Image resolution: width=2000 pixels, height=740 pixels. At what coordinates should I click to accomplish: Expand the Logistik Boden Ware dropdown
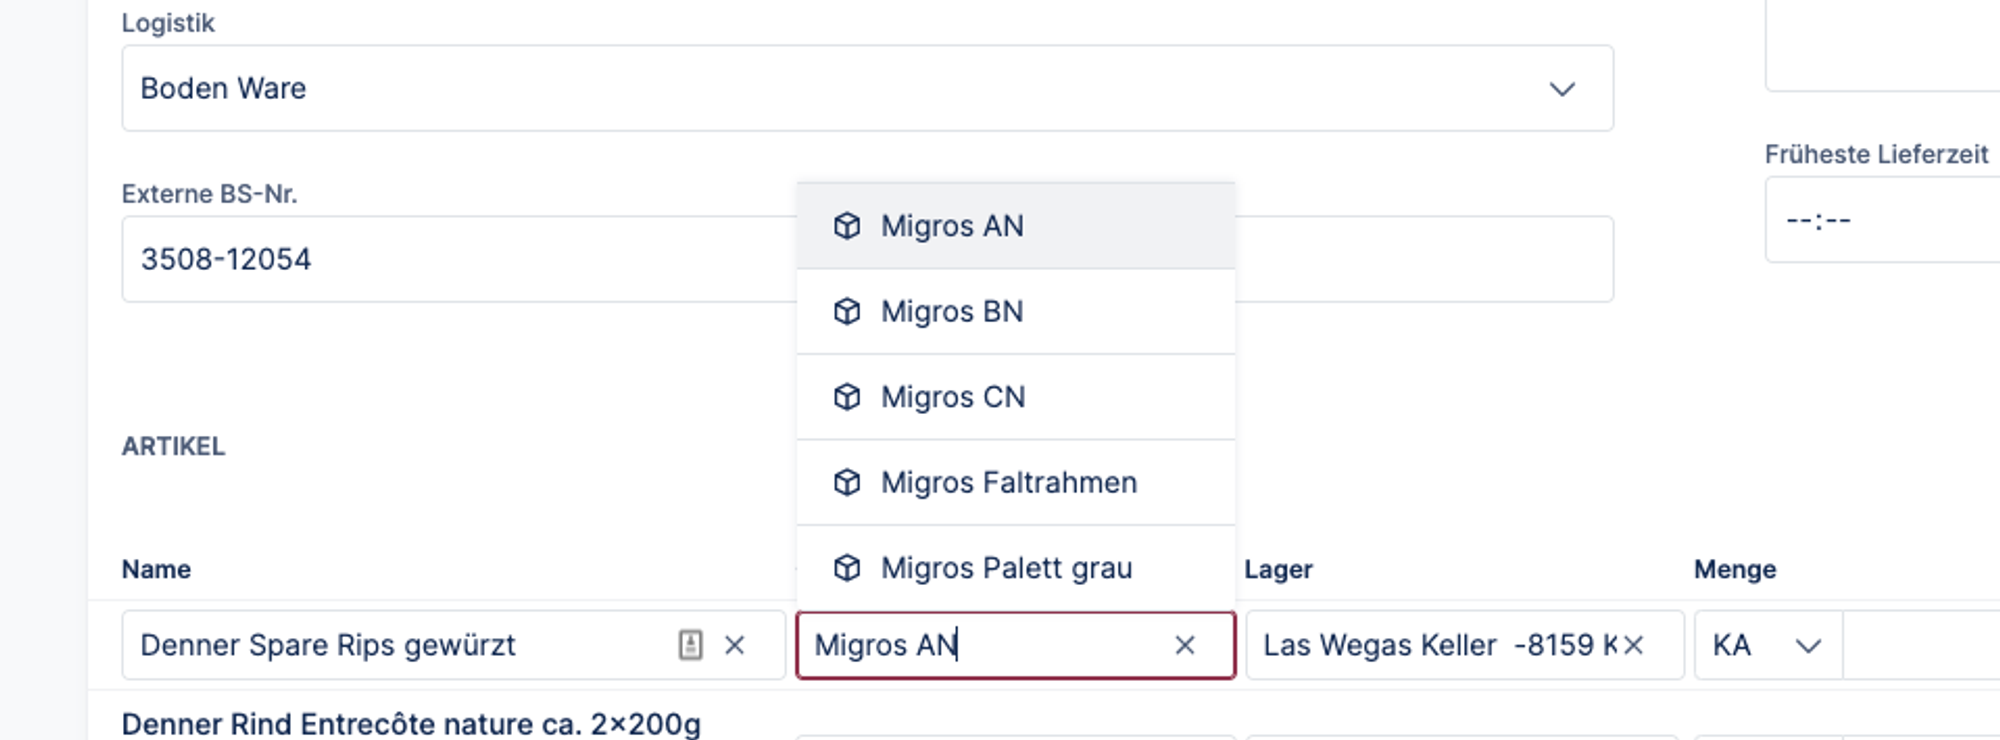[1562, 89]
